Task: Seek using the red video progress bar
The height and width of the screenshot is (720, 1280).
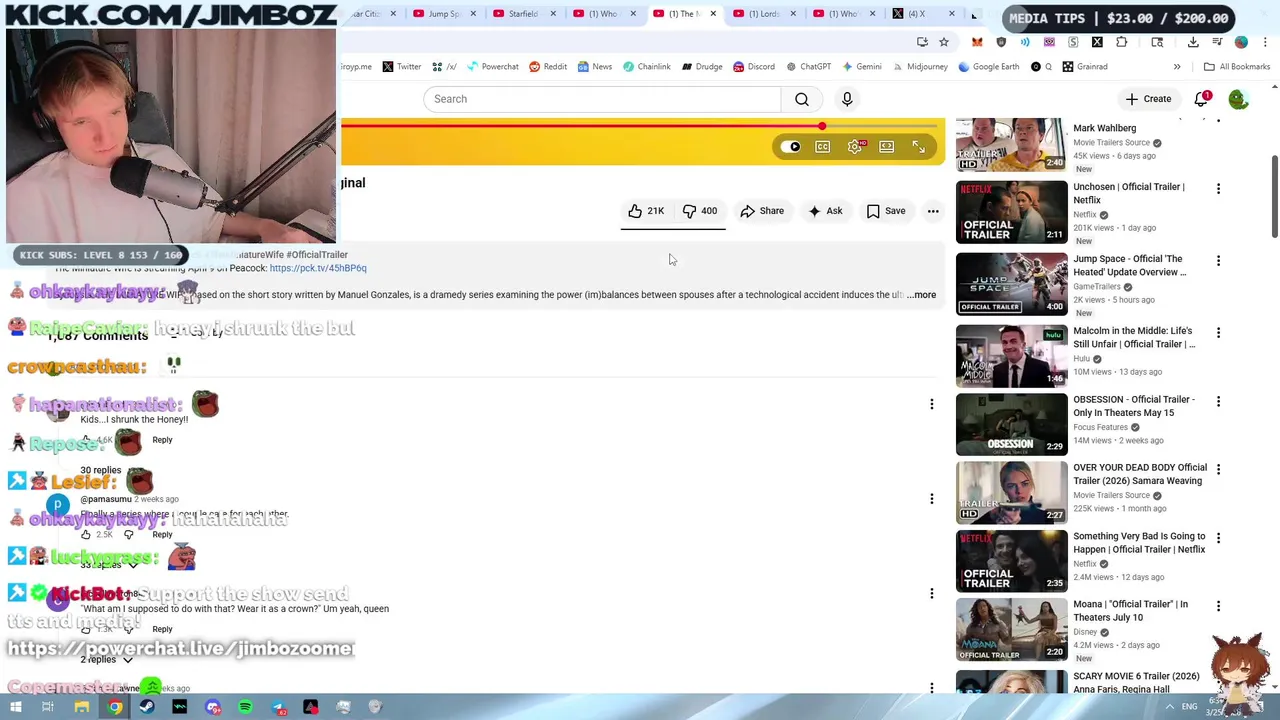Action: [642, 127]
